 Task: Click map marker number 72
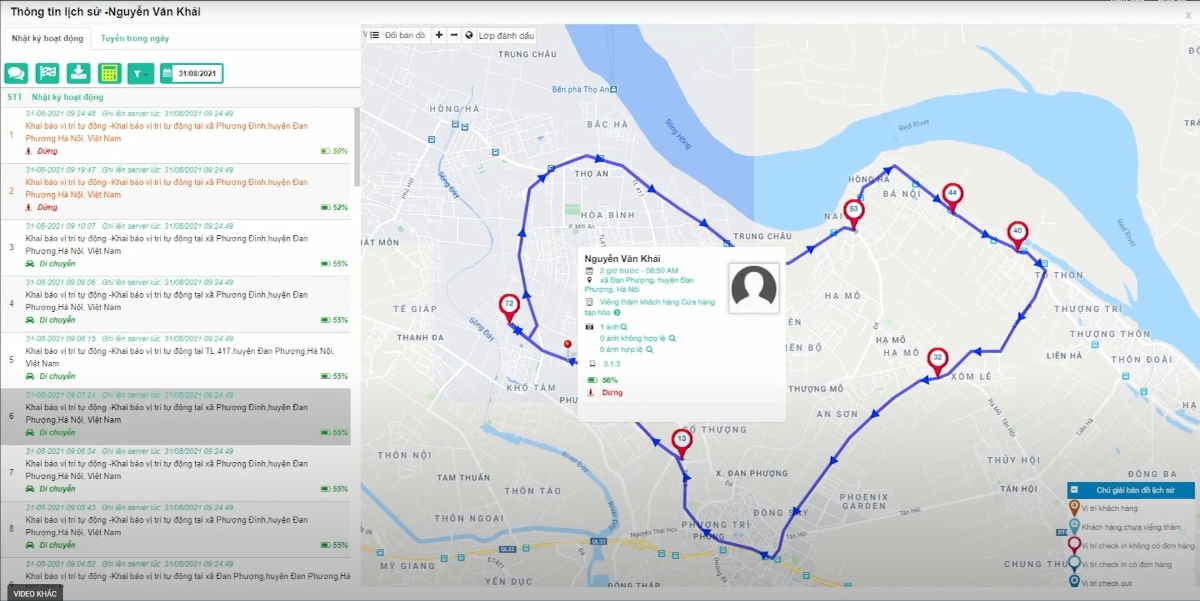(x=509, y=306)
